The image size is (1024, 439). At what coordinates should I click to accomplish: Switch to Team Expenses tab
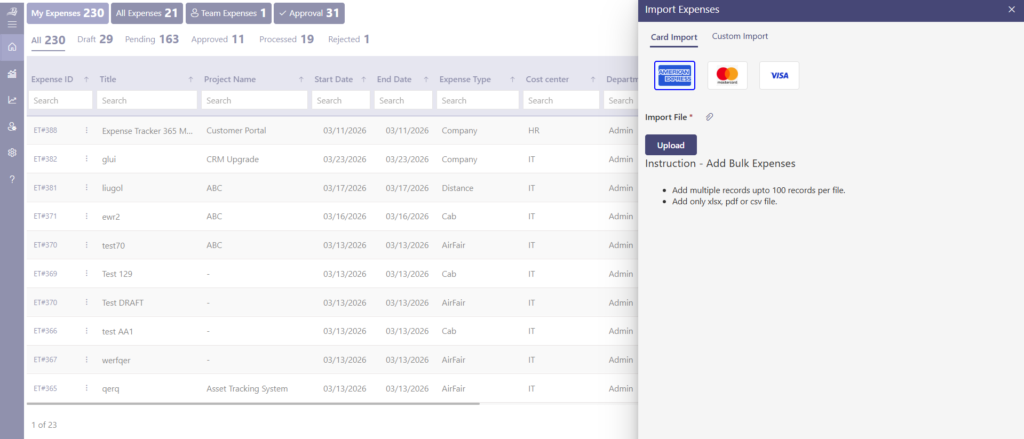(x=229, y=13)
